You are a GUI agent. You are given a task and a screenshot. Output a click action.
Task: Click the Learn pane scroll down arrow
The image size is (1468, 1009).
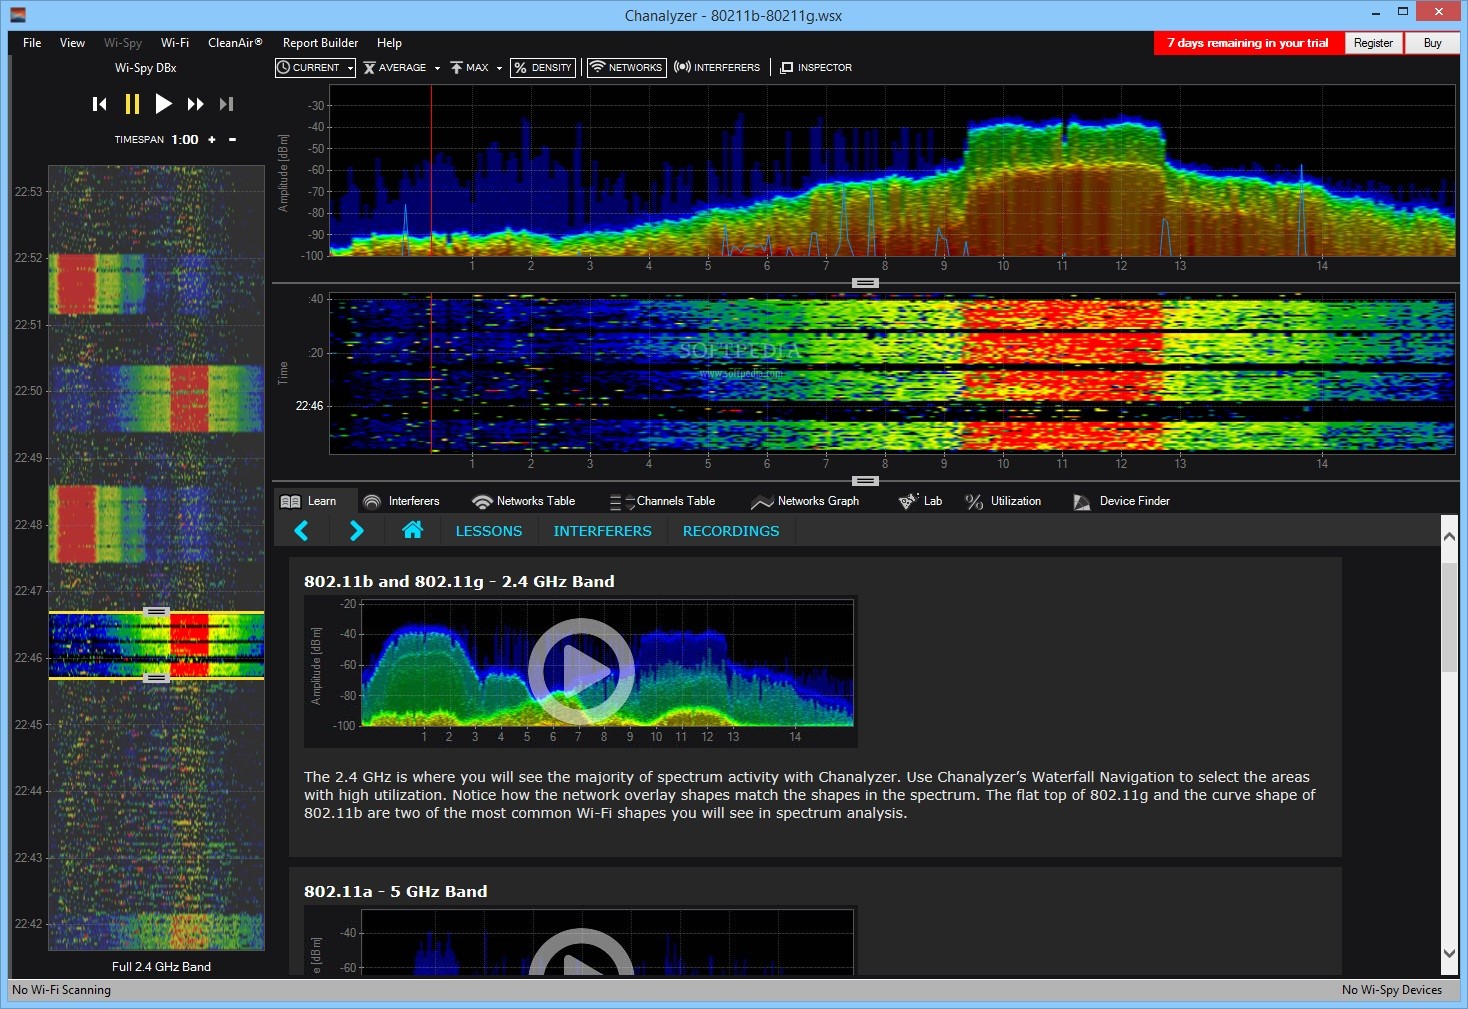coord(1449,954)
